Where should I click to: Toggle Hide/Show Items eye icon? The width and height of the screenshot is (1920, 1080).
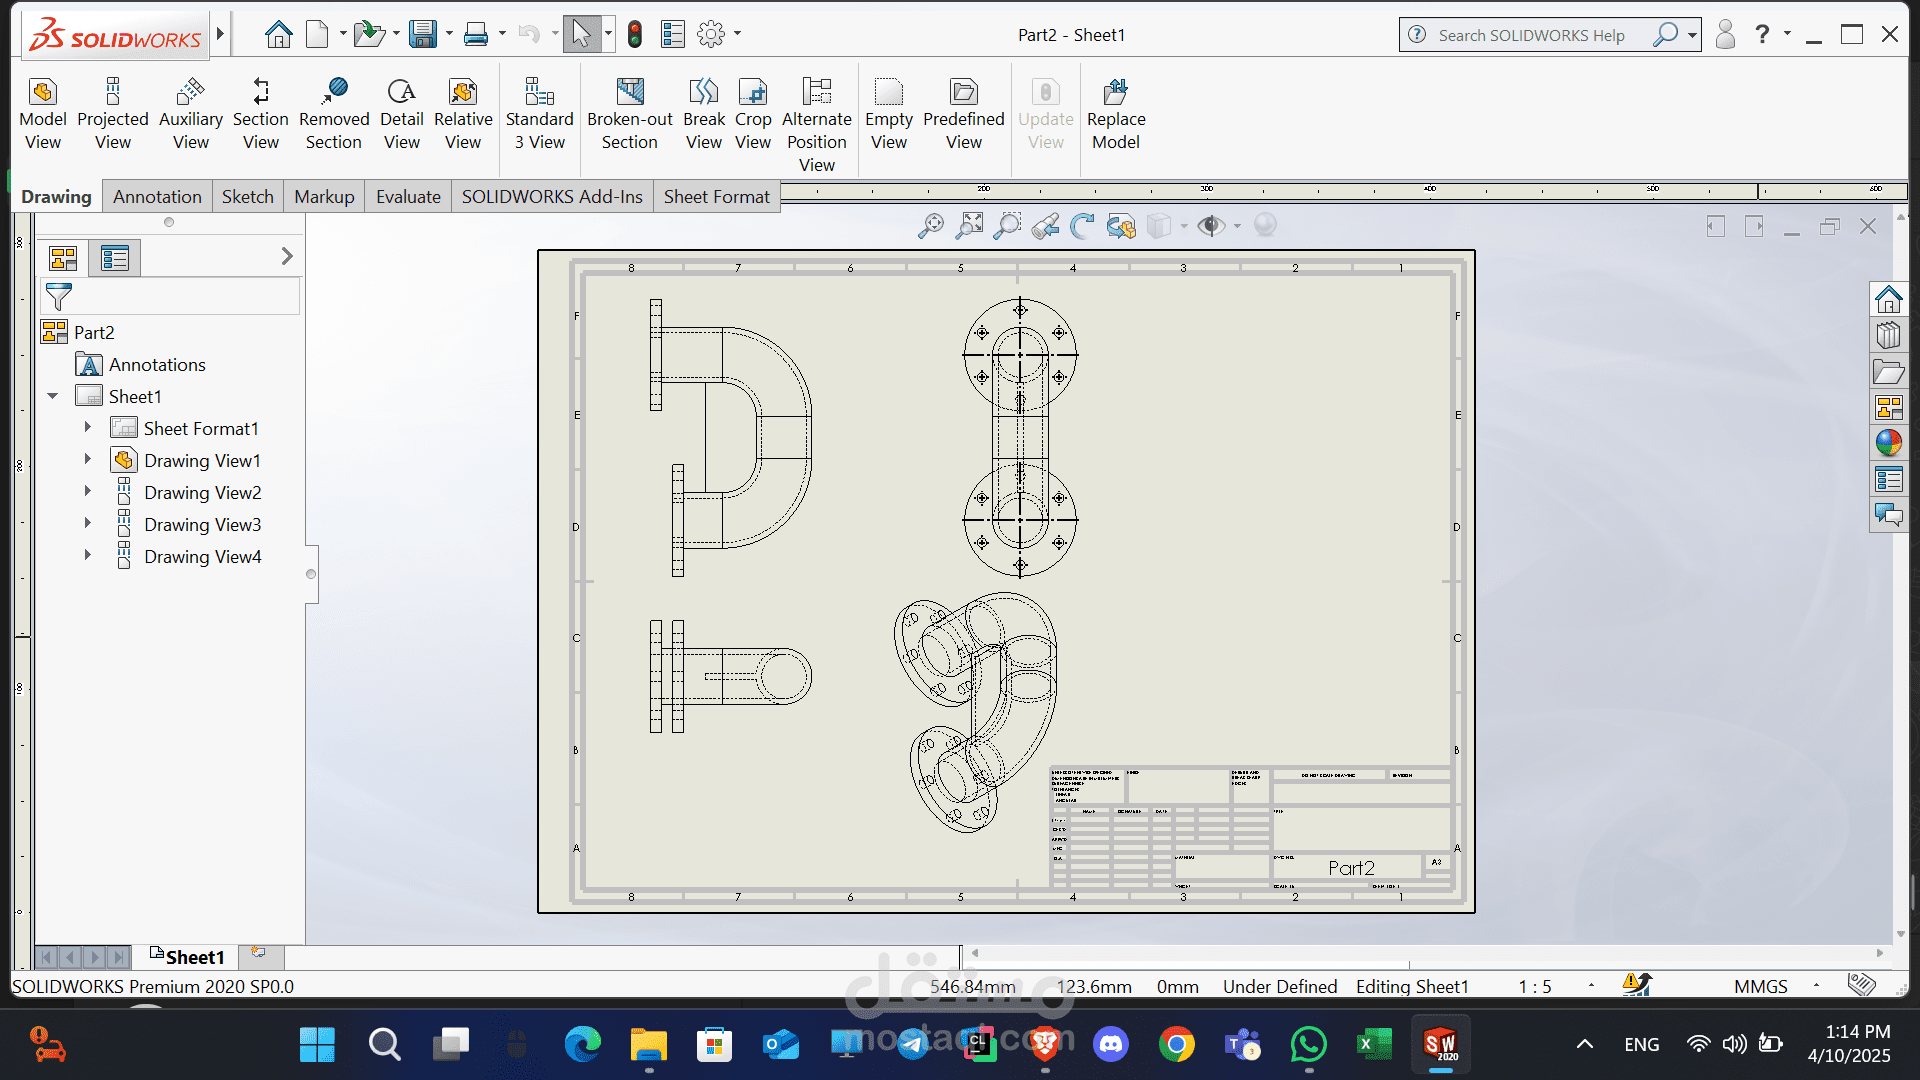click(x=1211, y=226)
